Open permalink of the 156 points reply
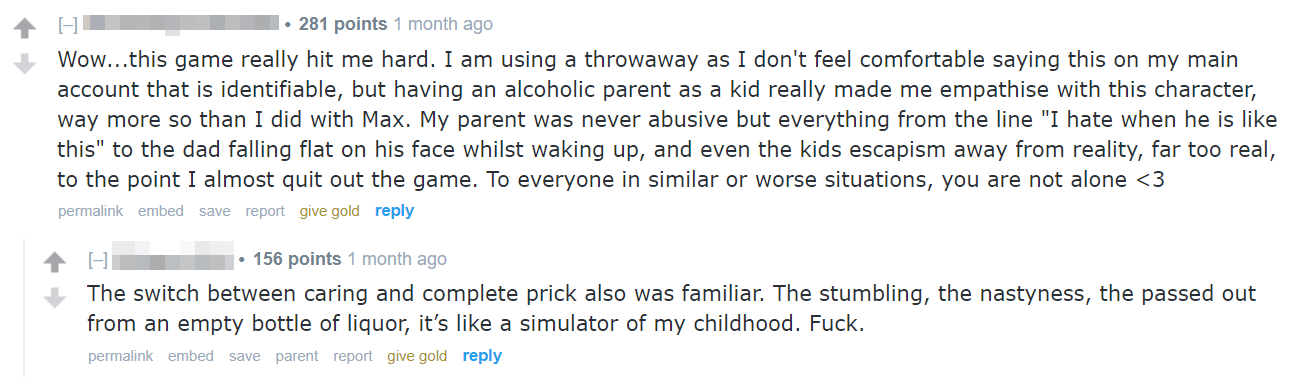The image size is (1293, 377). tap(121, 356)
